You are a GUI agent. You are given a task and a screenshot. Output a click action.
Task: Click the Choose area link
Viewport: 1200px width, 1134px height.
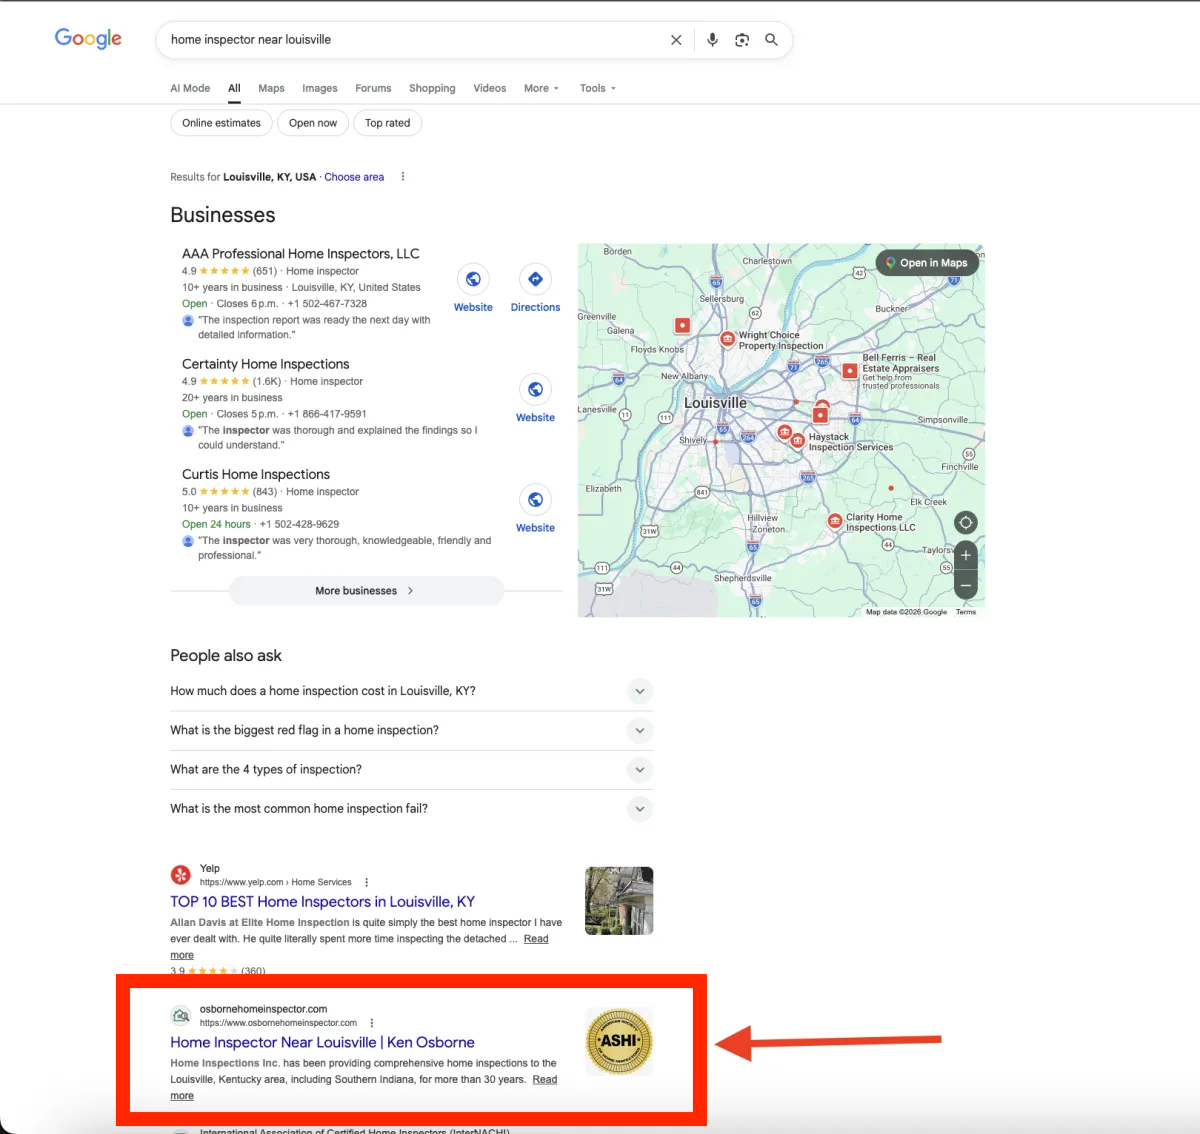354,177
